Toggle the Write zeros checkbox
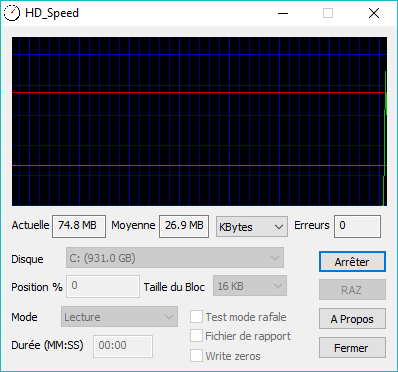The width and height of the screenshot is (398, 372). 196,356
